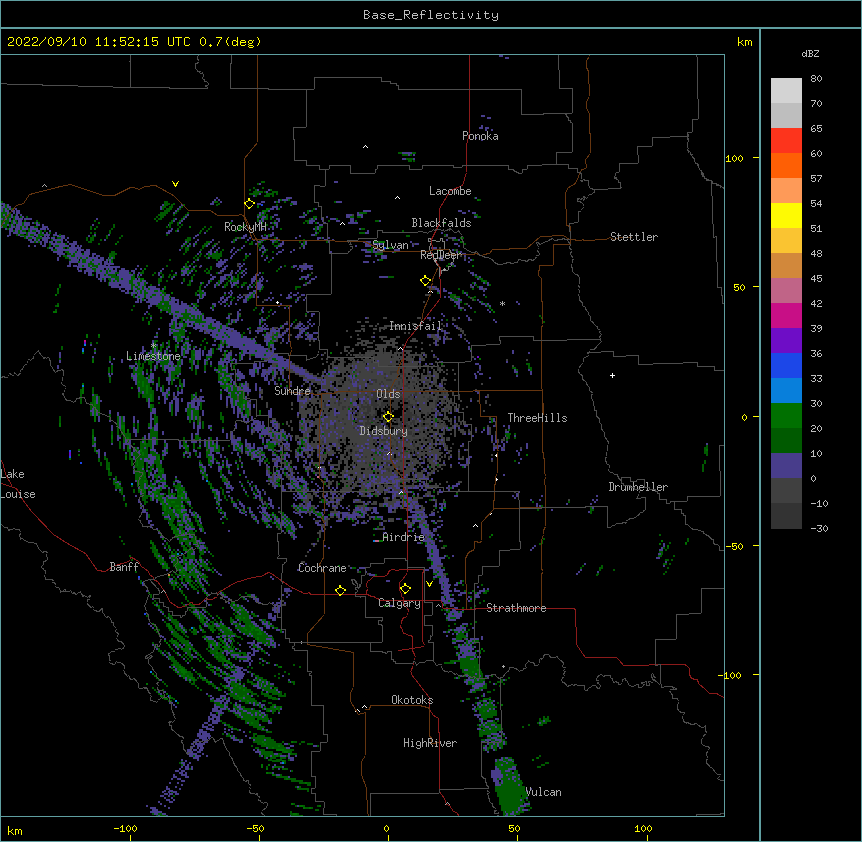Click the Vulcan town label
Viewport: 862px width, 842px height.
544,792
